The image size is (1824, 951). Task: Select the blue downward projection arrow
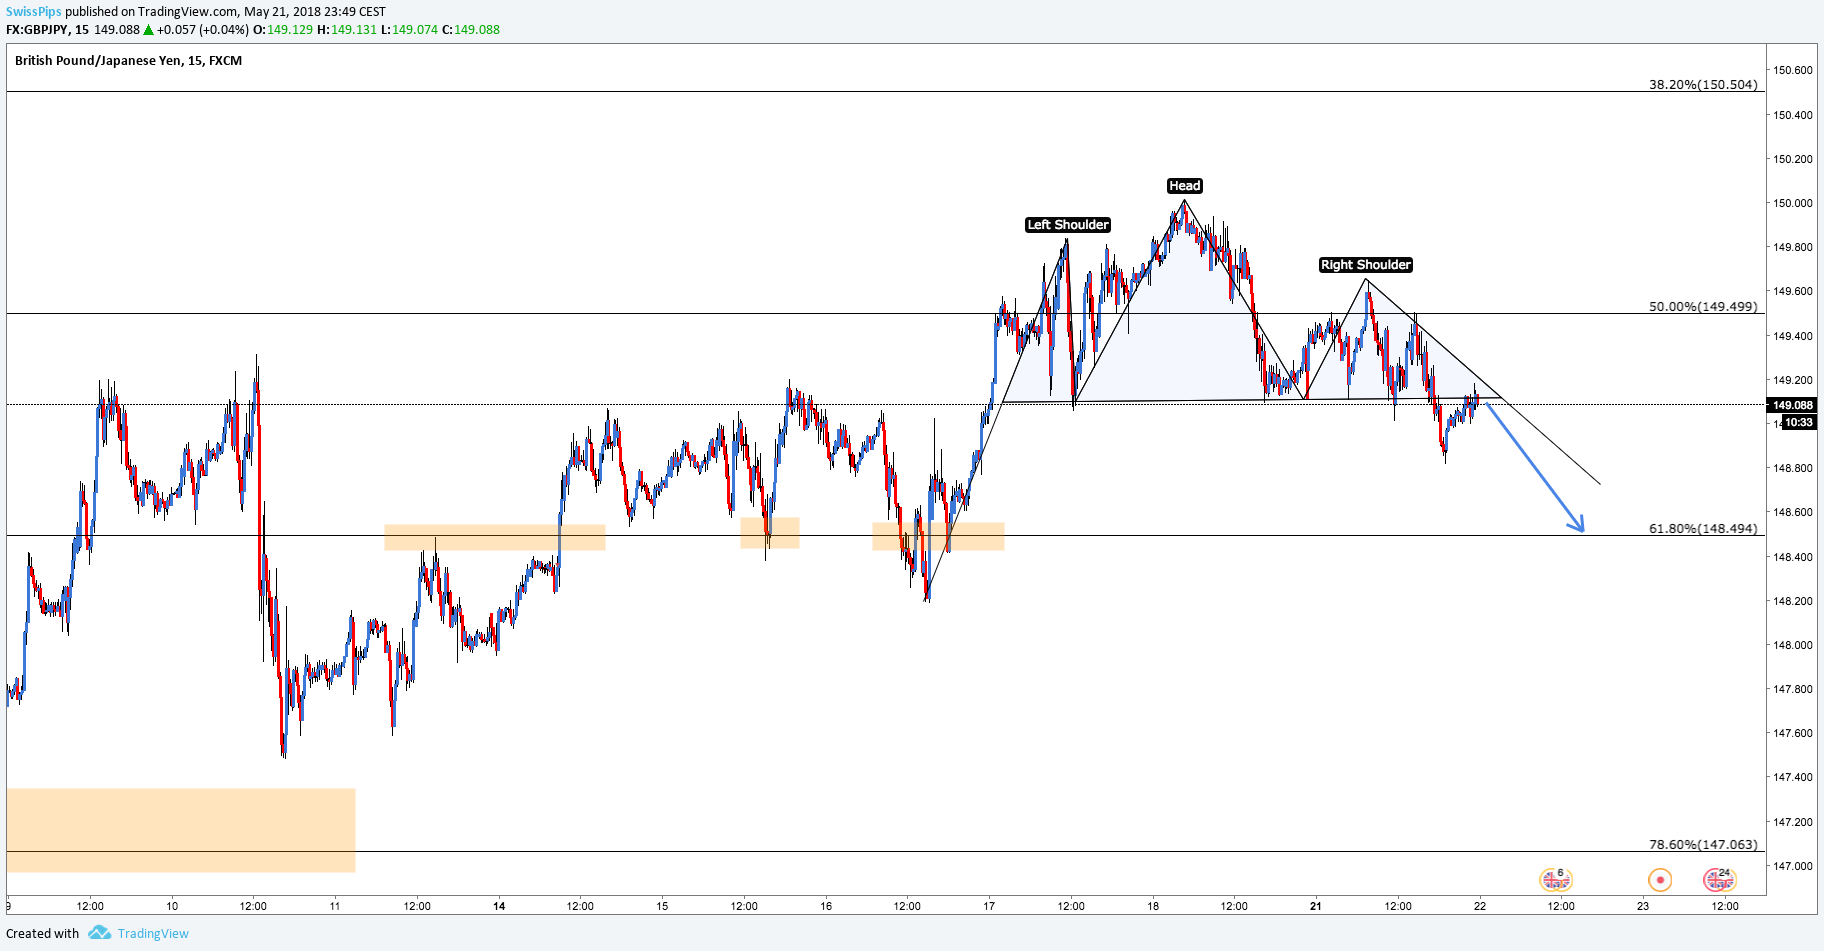(x=1536, y=467)
